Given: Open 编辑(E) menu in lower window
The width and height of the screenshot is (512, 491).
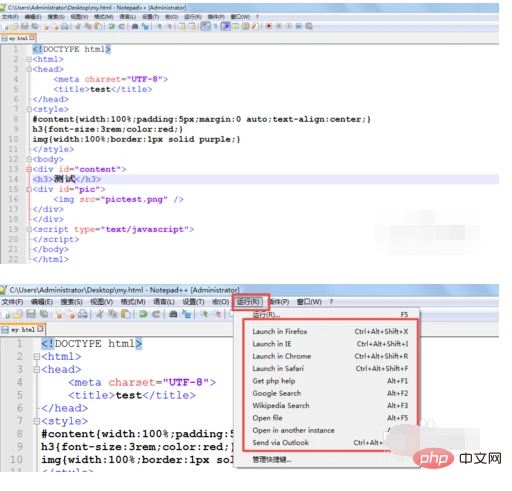Looking at the screenshot, I should point(42,302).
